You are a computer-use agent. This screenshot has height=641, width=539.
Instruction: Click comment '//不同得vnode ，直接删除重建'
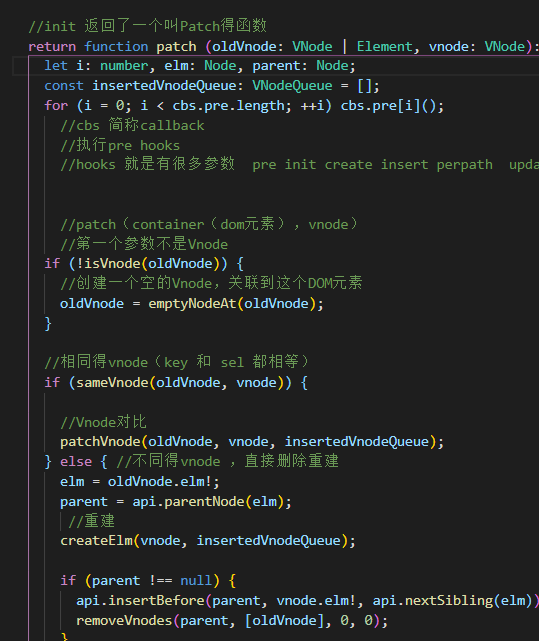tap(227, 462)
